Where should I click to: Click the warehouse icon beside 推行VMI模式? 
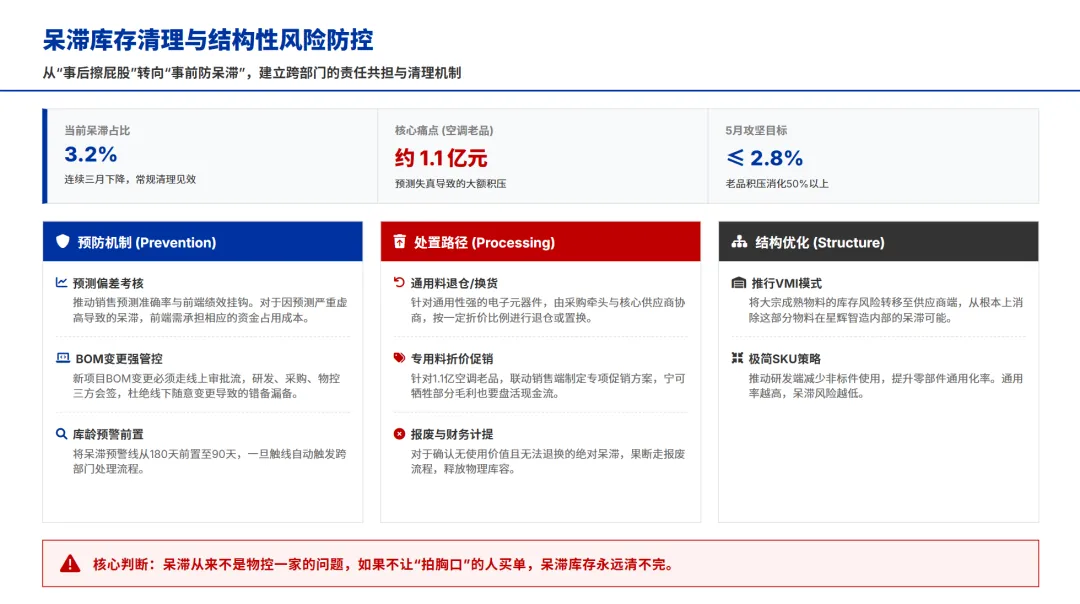click(738, 283)
